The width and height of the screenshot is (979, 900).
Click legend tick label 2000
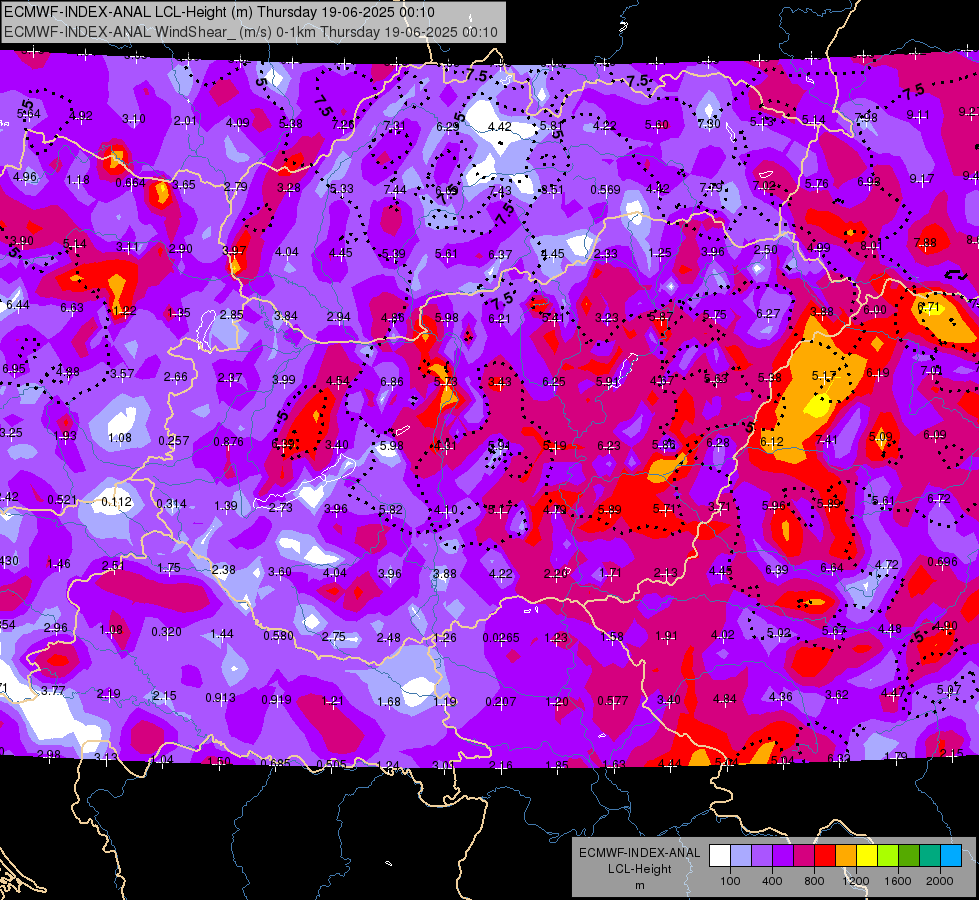click(939, 881)
